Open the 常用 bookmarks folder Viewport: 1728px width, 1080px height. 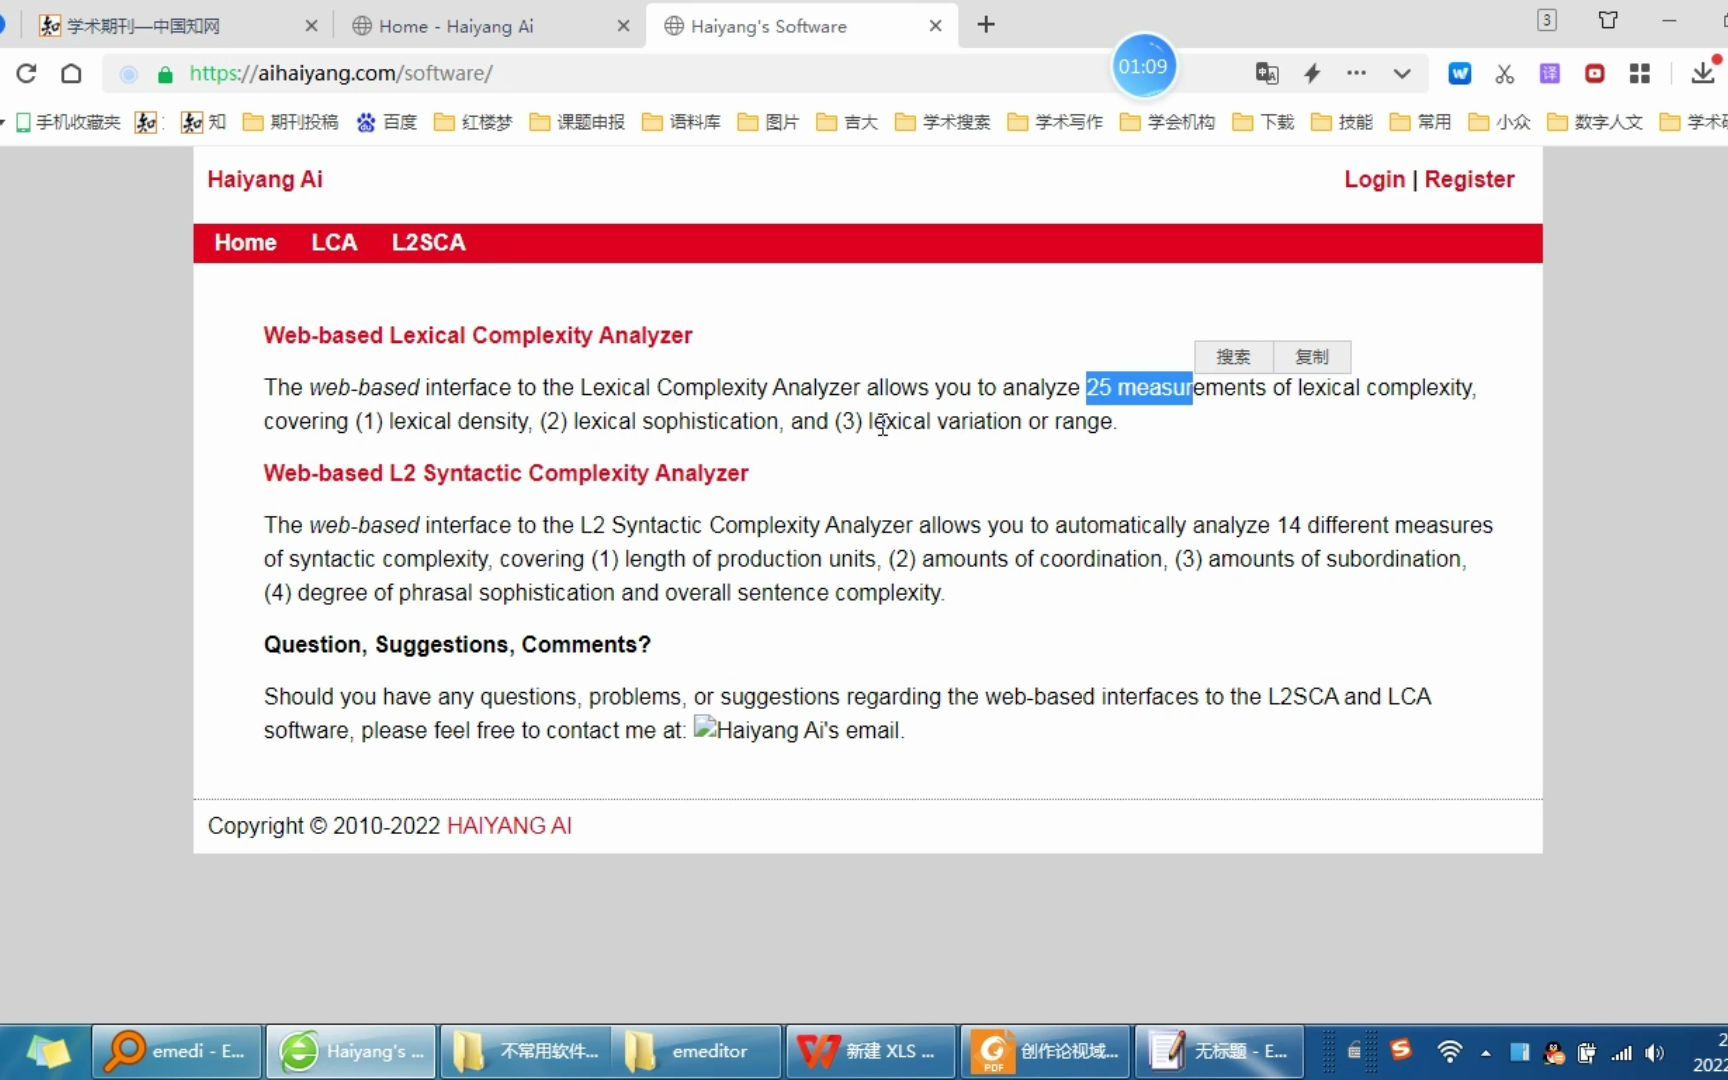pos(1420,122)
